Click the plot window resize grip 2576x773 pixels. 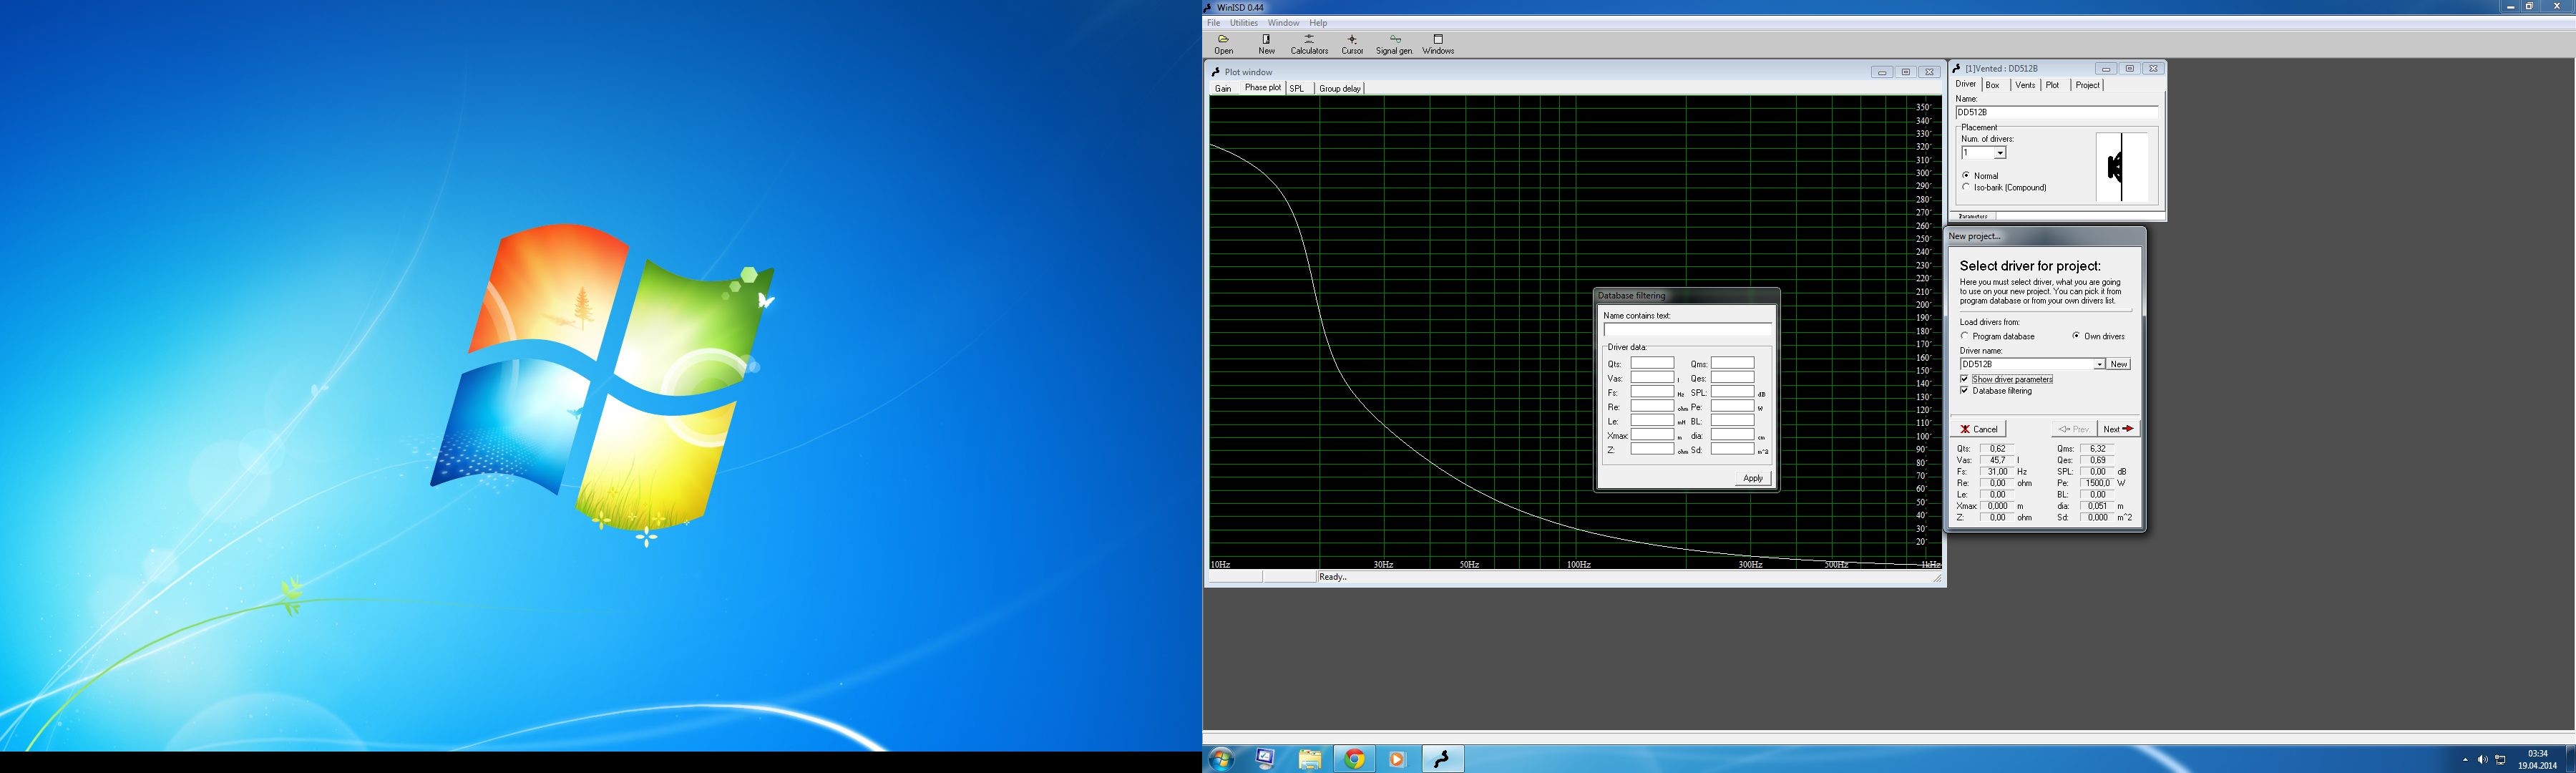1937,578
